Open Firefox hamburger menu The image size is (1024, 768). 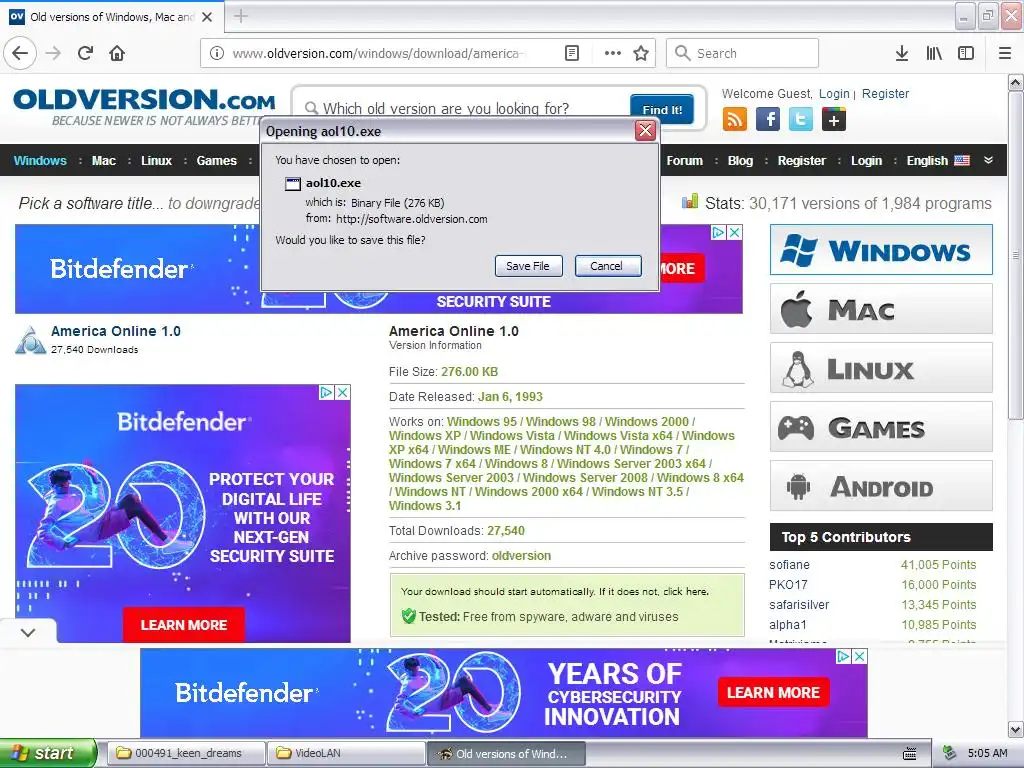tap(1004, 53)
